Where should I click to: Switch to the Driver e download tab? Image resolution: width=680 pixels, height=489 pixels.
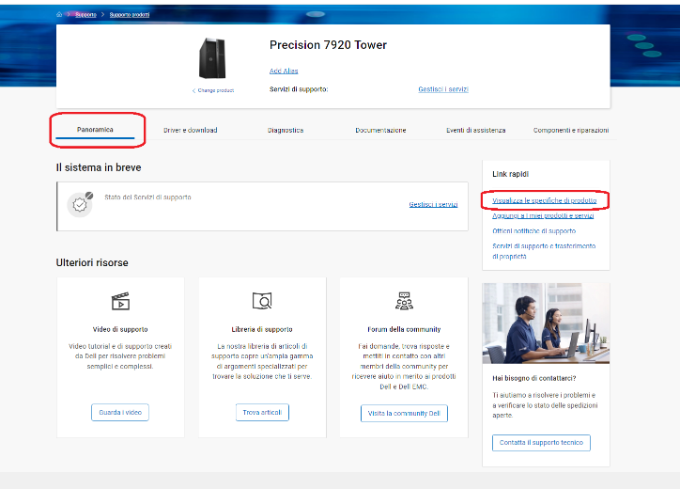(190, 130)
